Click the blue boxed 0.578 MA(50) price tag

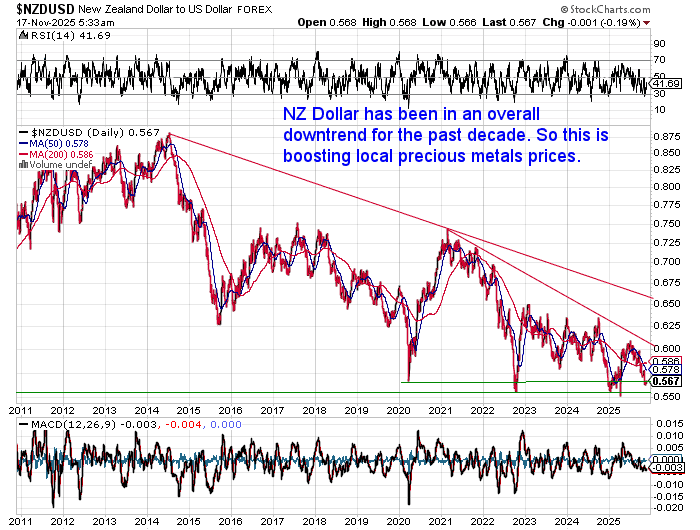pos(665,370)
